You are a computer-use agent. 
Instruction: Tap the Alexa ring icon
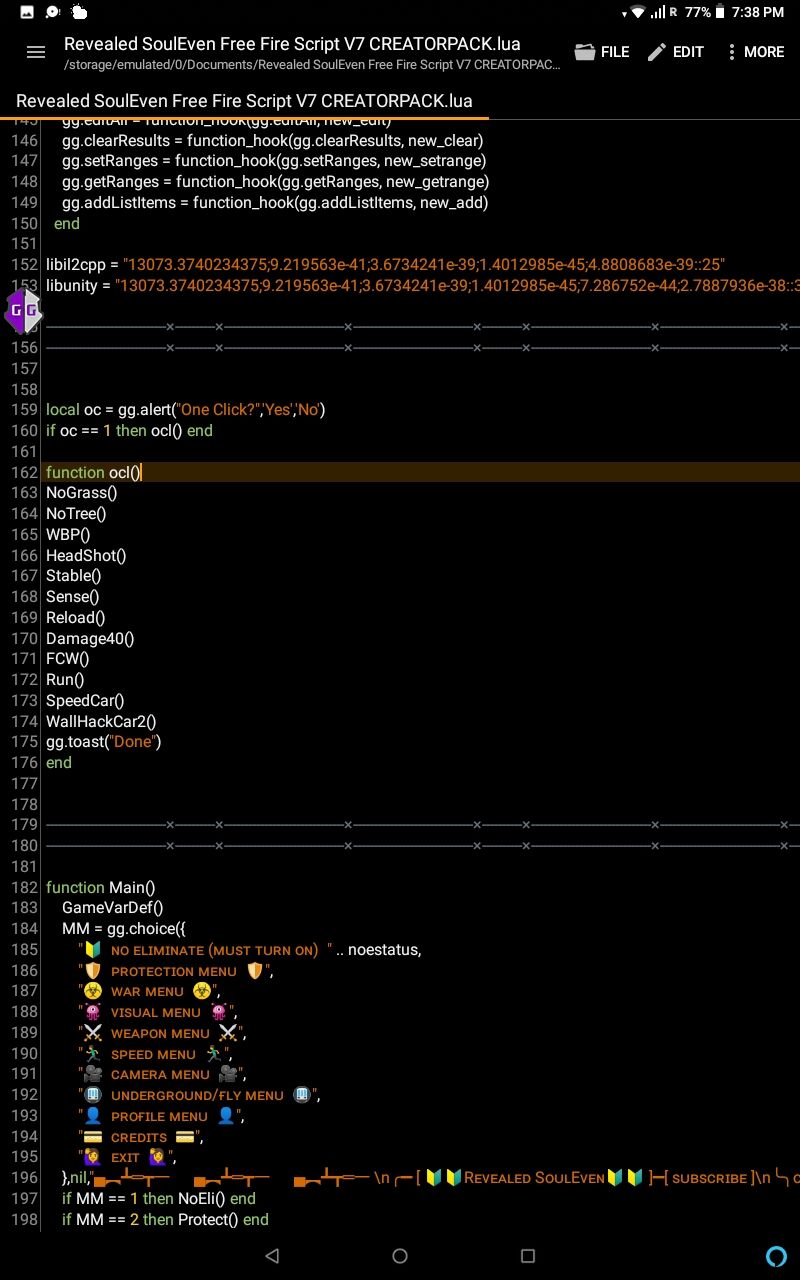tap(776, 1256)
